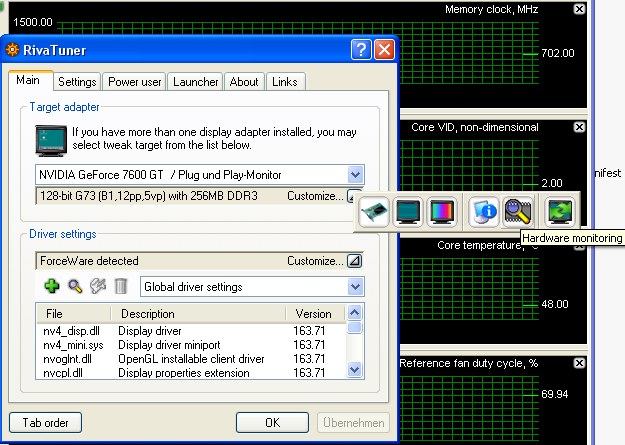Click the File column header
Image resolution: width=625 pixels, height=445 pixels.
(74, 314)
